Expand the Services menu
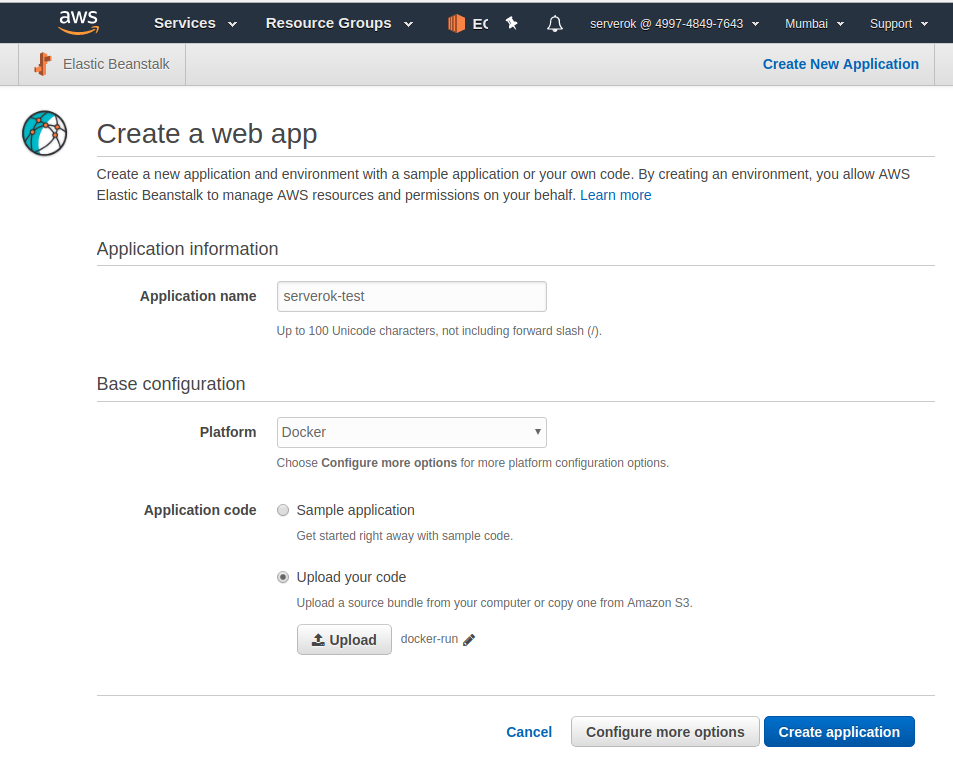The width and height of the screenshot is (953, 772). (x=195, y=23)
